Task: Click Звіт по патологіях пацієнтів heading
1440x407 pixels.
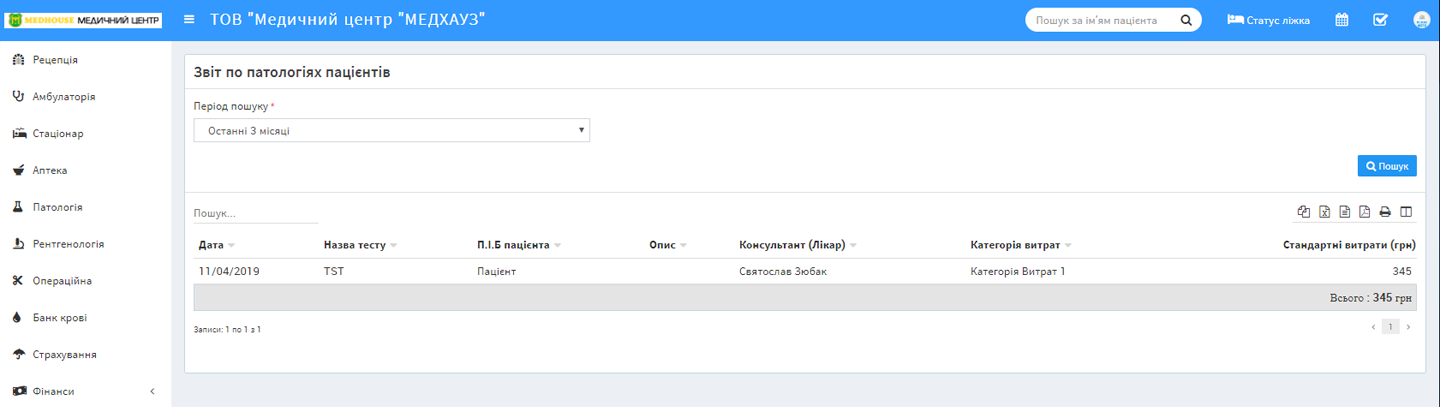Action: (x=292, y=73)
